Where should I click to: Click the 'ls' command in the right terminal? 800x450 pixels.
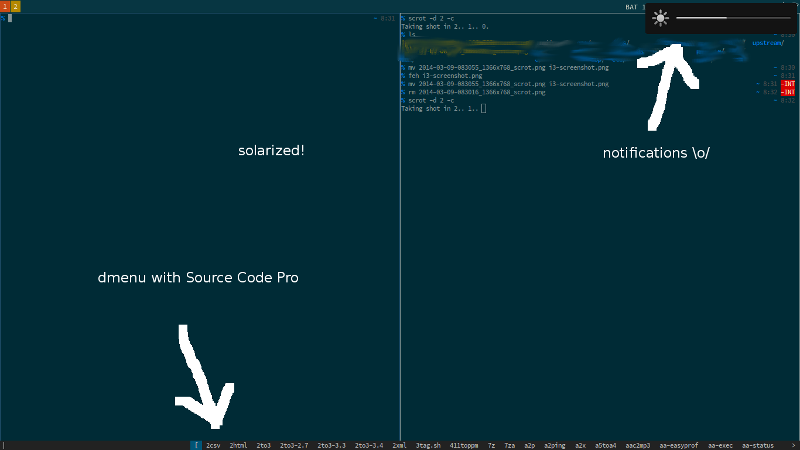(412, 35)
